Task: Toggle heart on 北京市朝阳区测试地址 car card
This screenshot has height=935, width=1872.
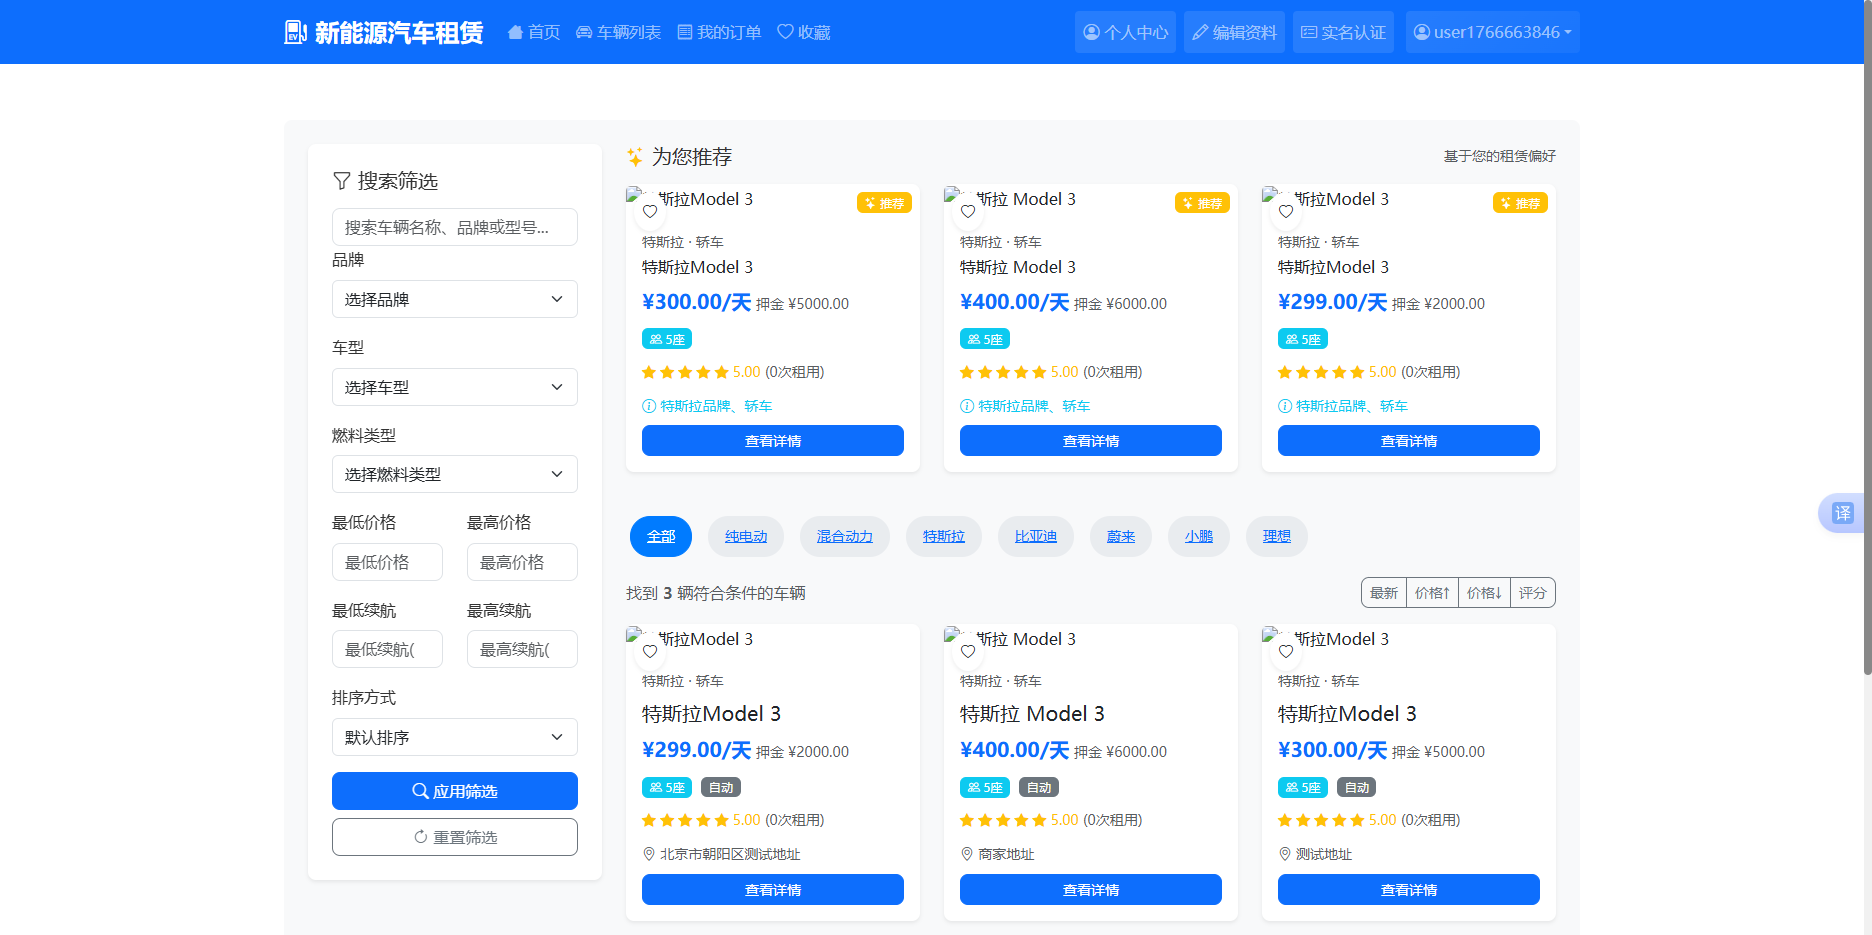Action: point(650,651)
